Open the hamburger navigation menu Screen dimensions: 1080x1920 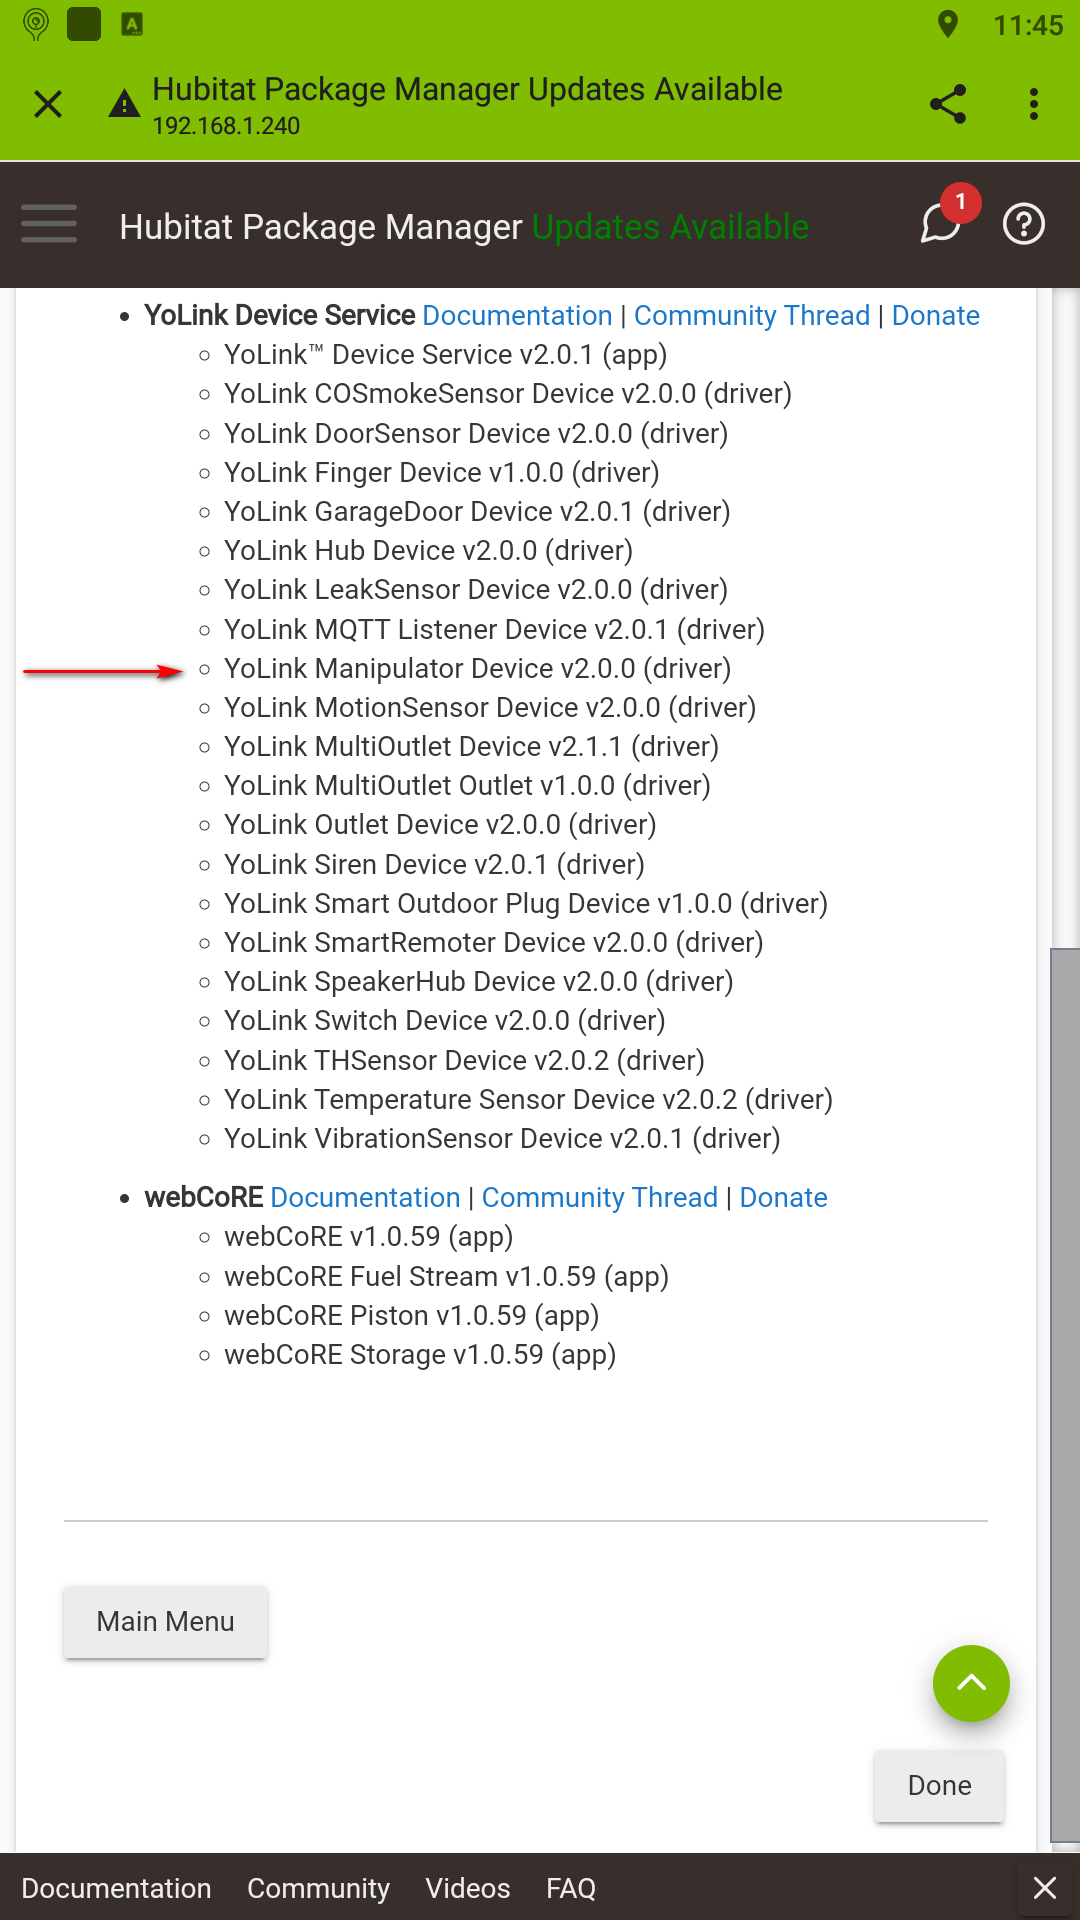48,225
